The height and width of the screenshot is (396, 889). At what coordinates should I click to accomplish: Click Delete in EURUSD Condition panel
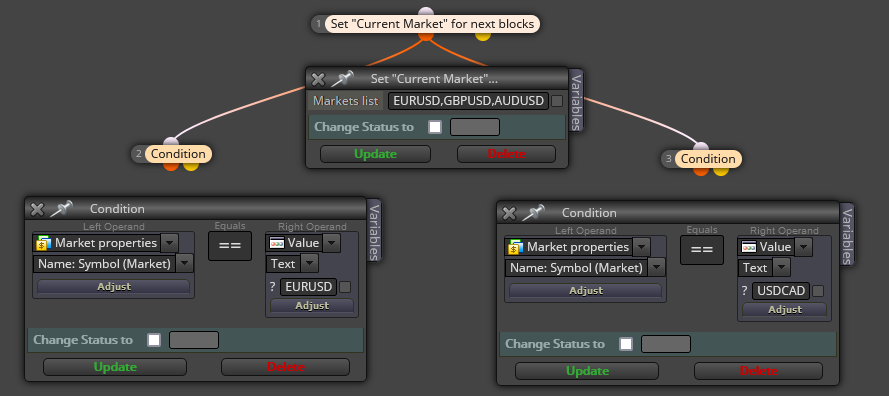coord(285,367)
